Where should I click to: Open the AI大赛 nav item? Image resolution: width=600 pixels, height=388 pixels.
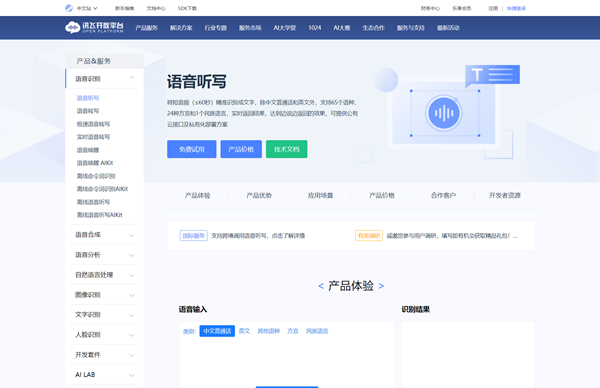(342, 28)
